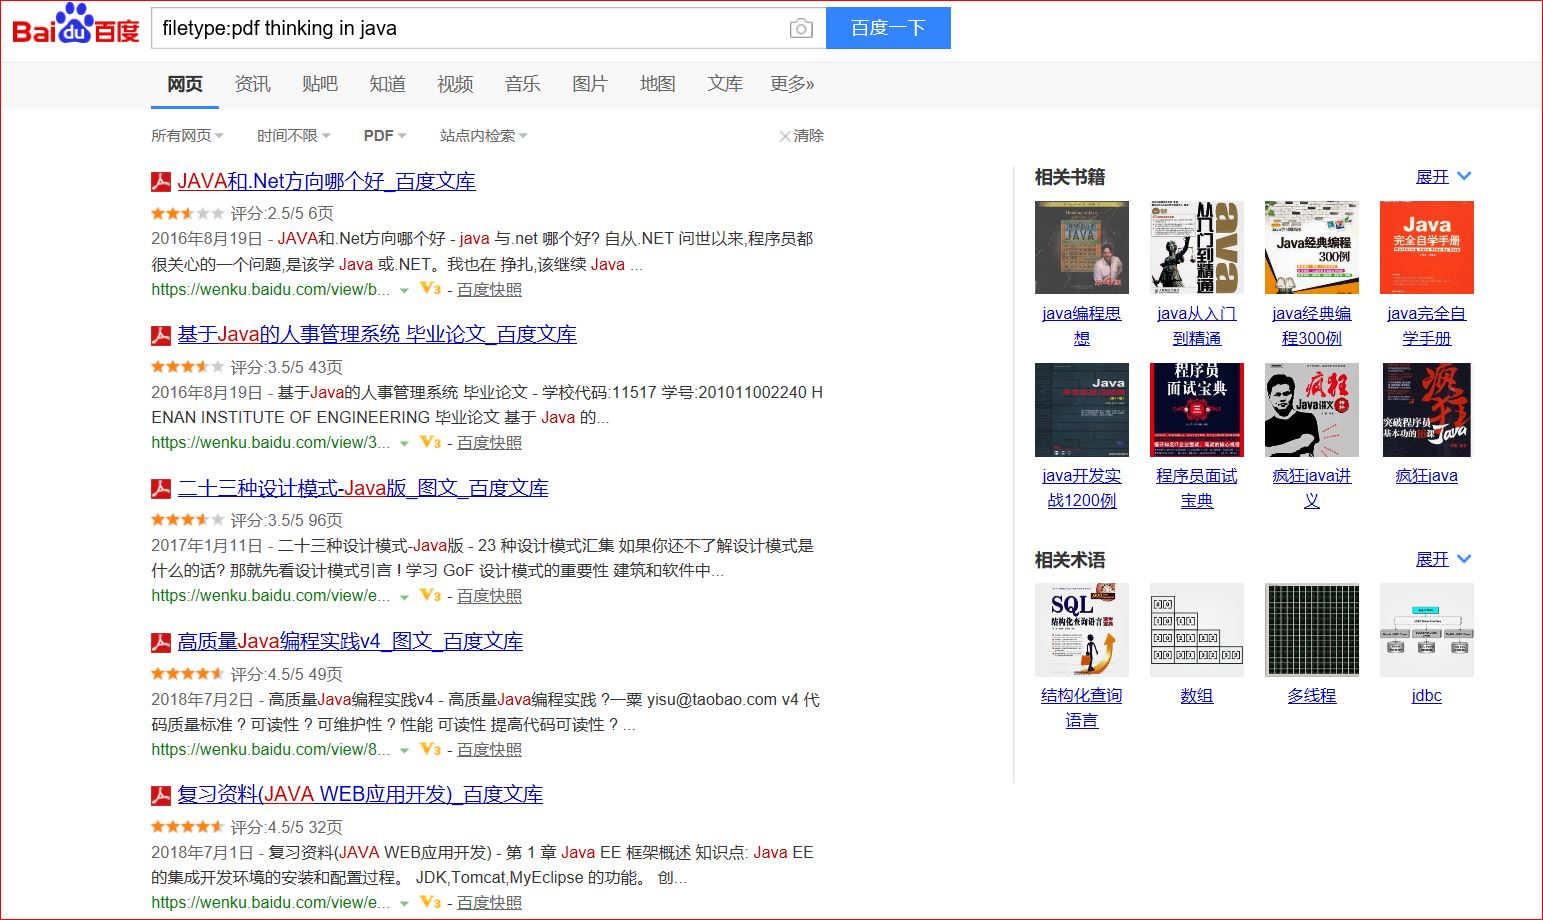Image resolution: width=1543 pixels, height=920 pixels.
Task: Click the 清除 X clear filter icon
Action: pyautogui.click(x=785, y=136)
